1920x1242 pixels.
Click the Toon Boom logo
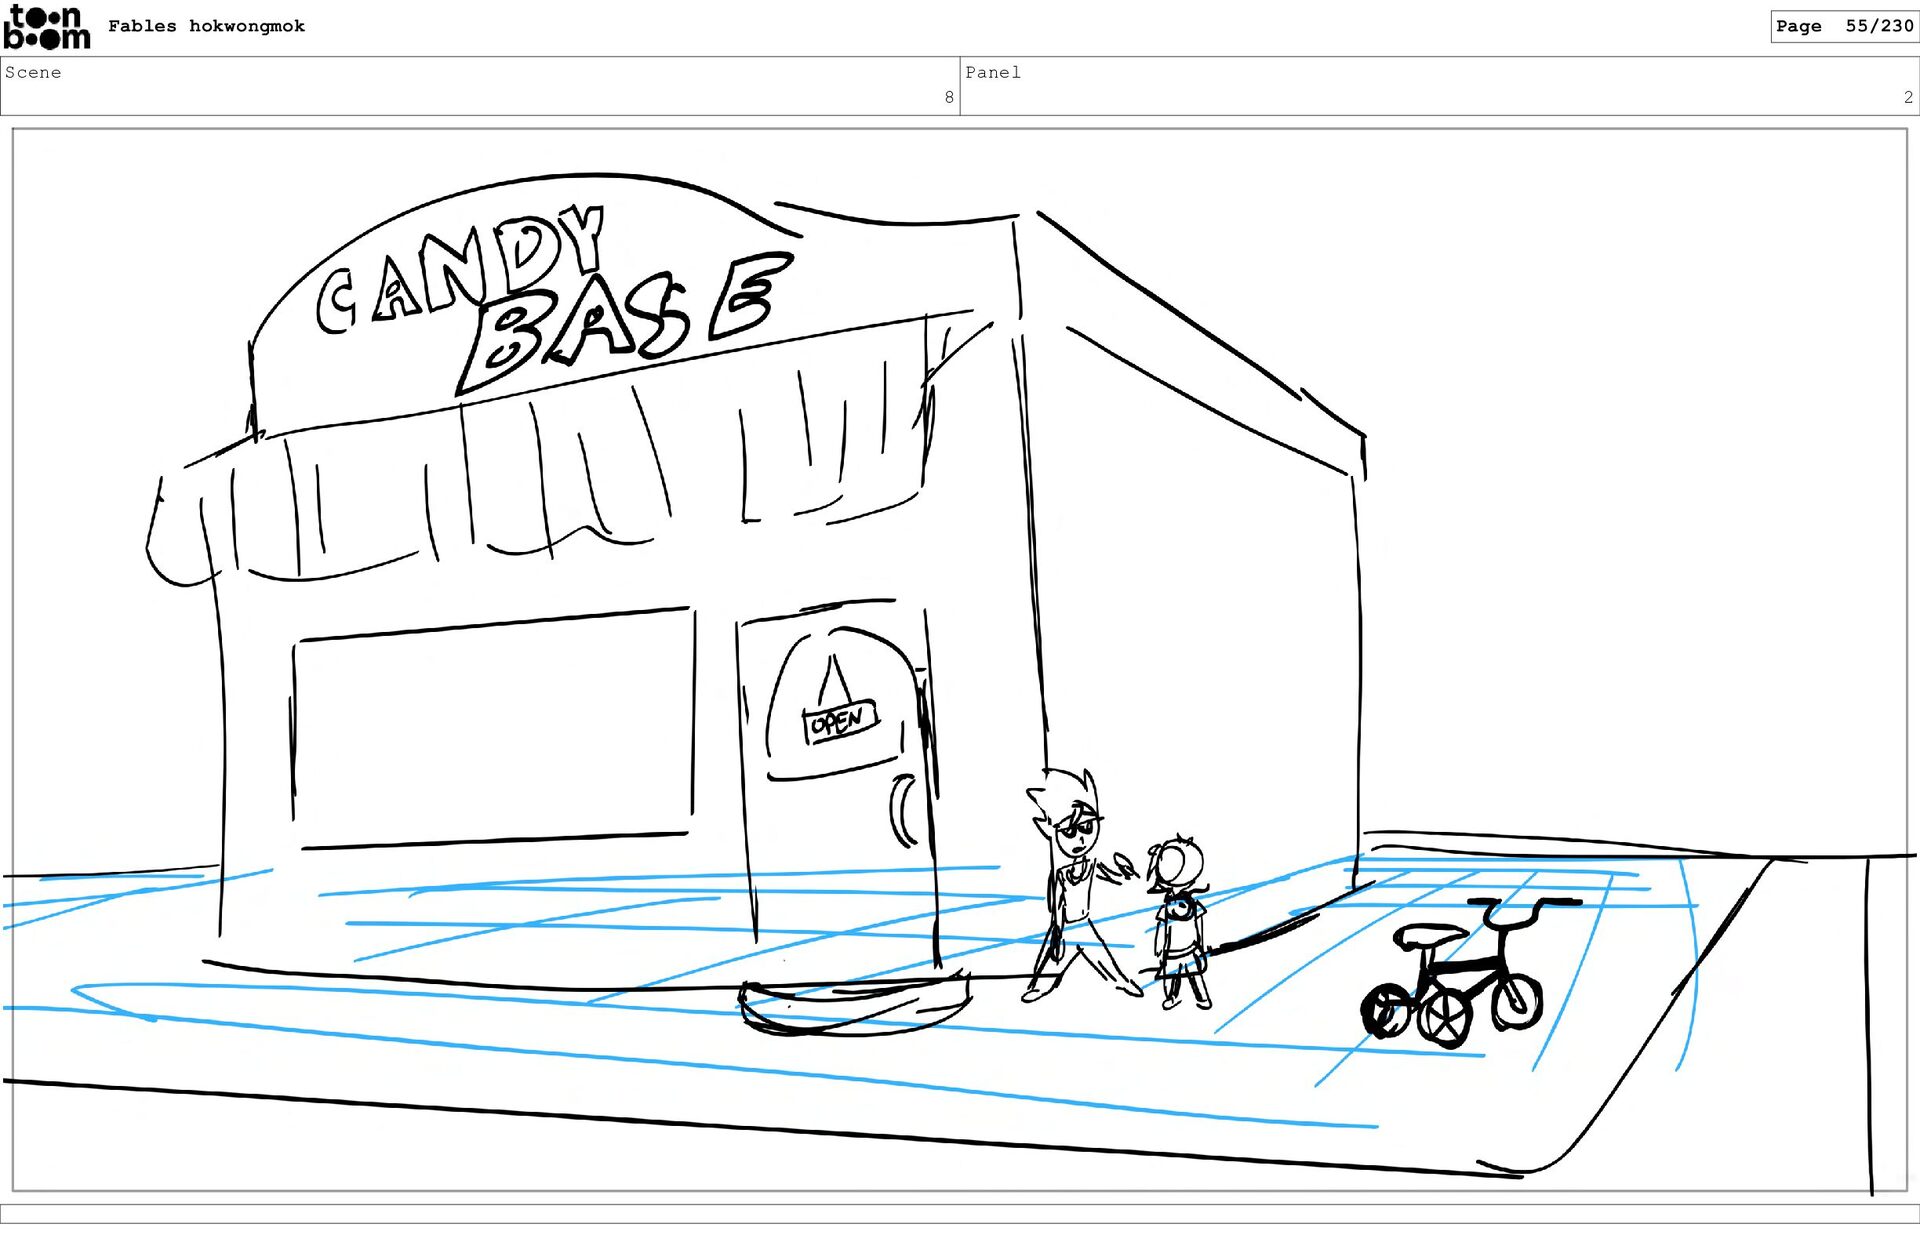[46, 27]
